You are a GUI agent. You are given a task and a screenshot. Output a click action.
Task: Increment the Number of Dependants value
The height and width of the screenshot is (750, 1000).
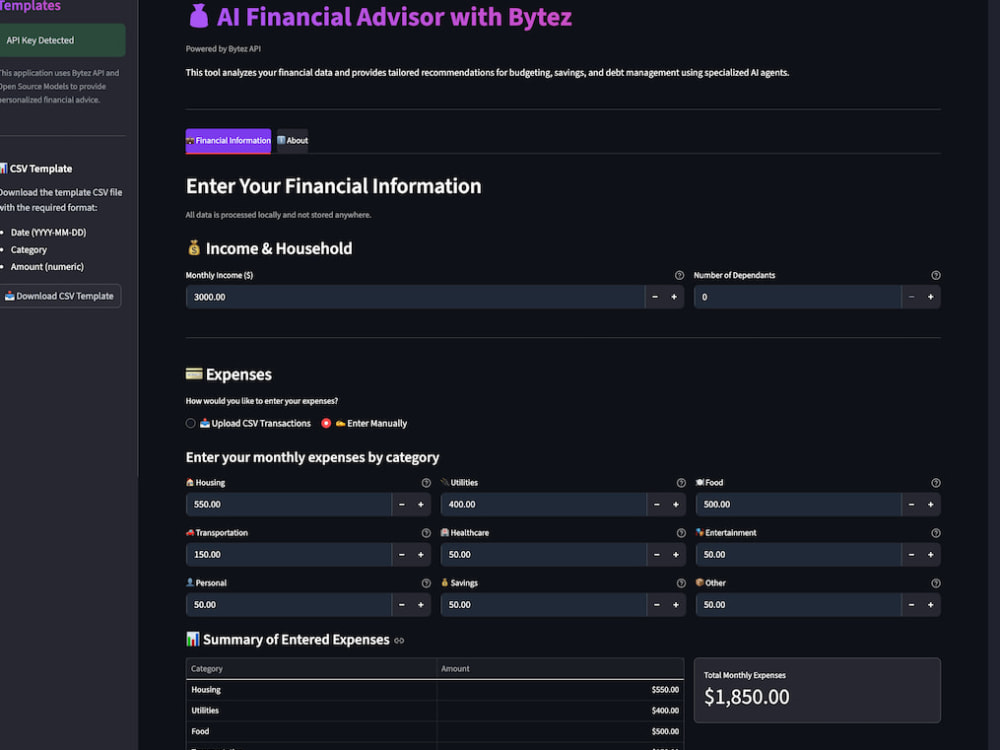pyautogui.click(x=930, y=297)
